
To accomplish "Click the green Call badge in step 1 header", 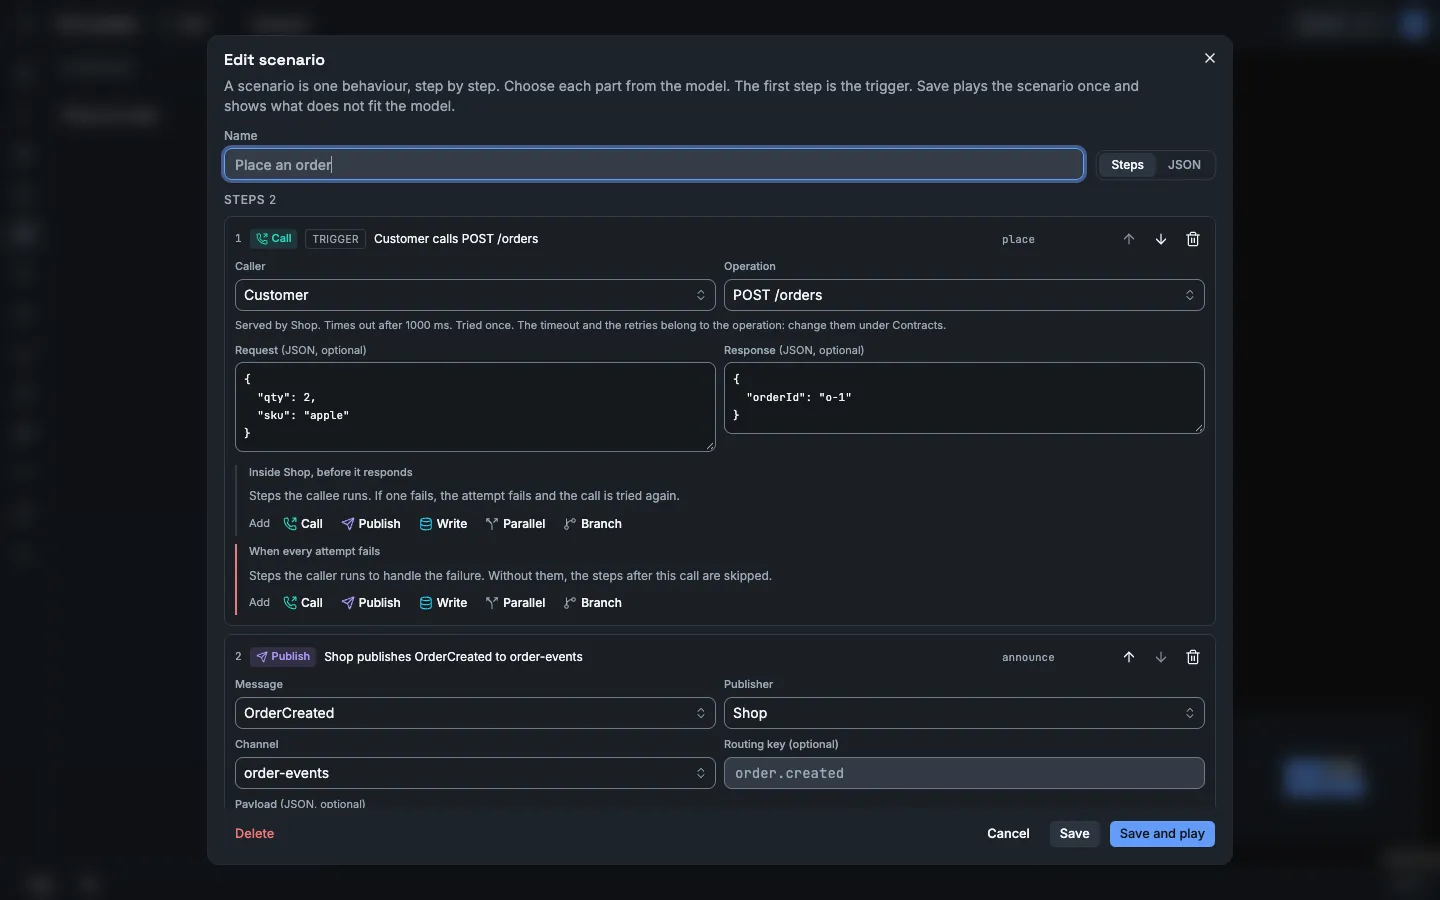I will [273, 239].
